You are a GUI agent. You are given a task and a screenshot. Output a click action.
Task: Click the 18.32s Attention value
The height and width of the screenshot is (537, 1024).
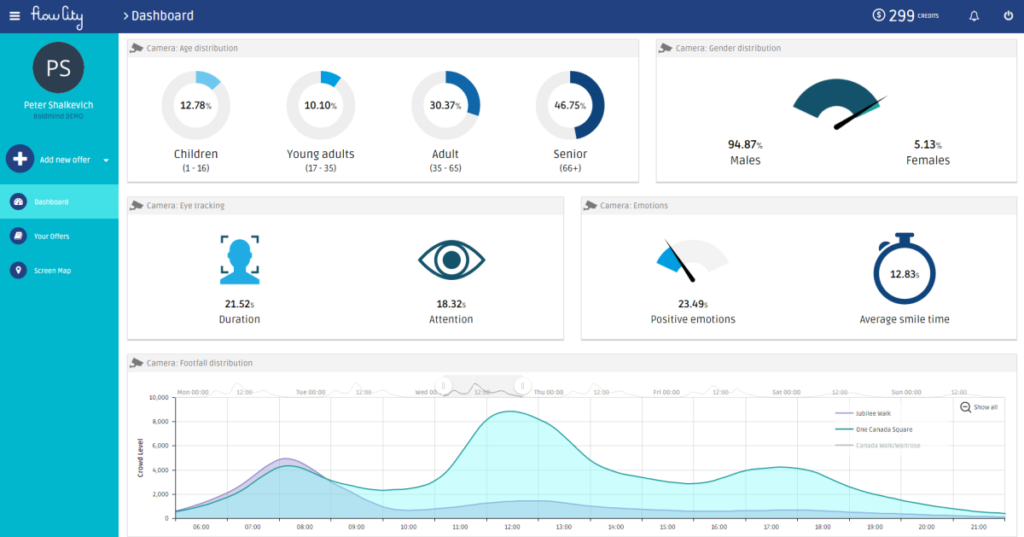click(451, 304)
